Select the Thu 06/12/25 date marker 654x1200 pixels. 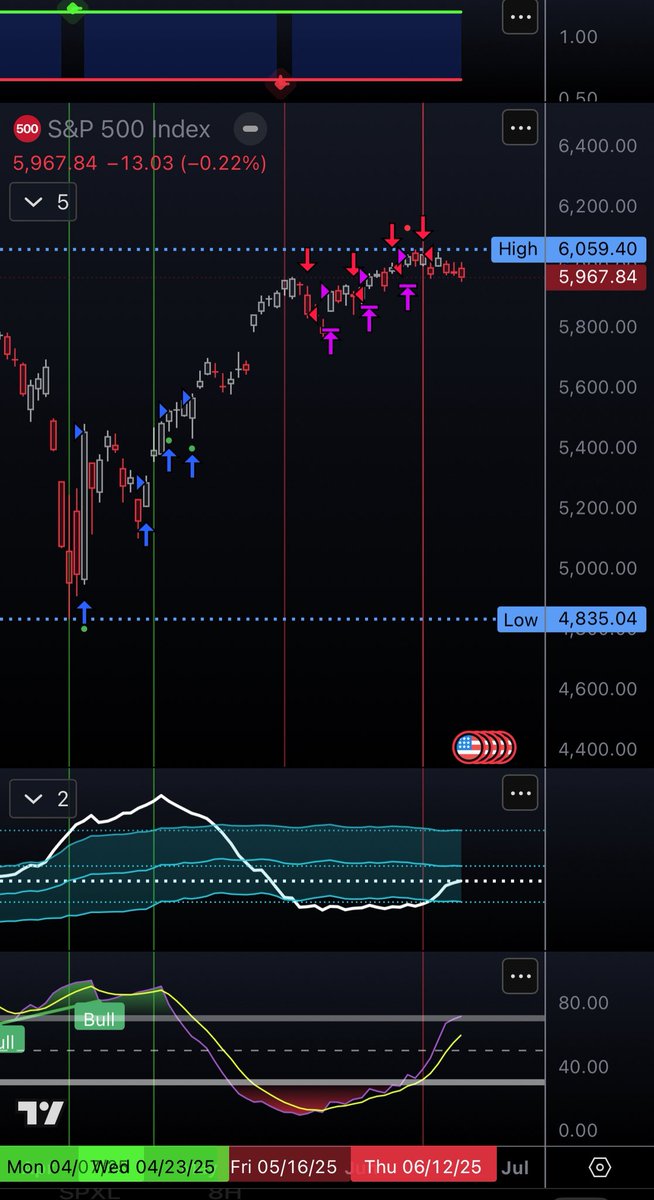[x=423, y=1167]
